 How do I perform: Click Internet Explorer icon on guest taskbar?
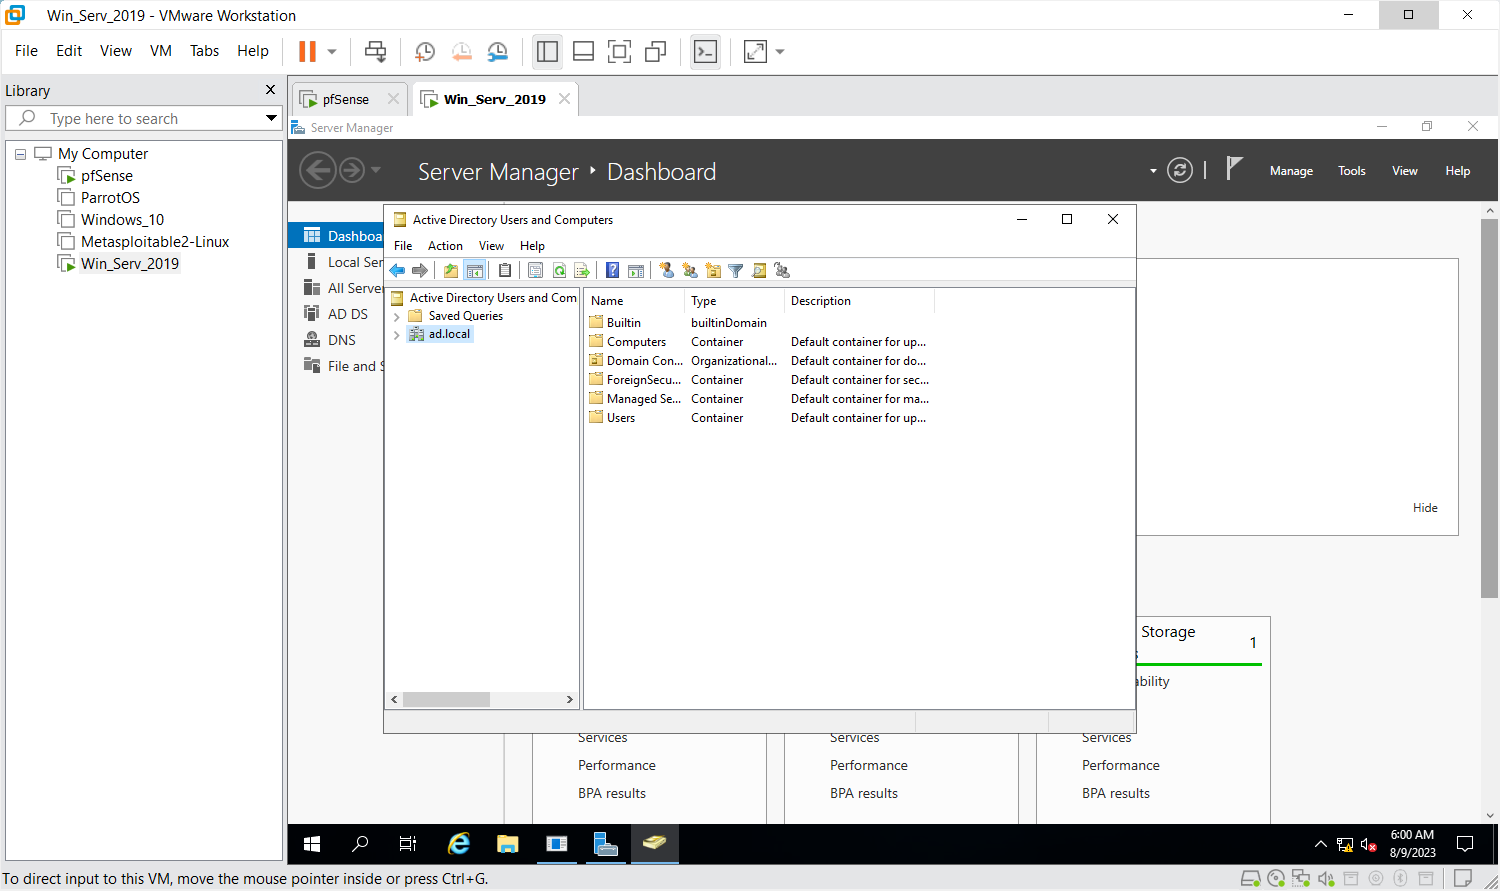coord(459,844)
